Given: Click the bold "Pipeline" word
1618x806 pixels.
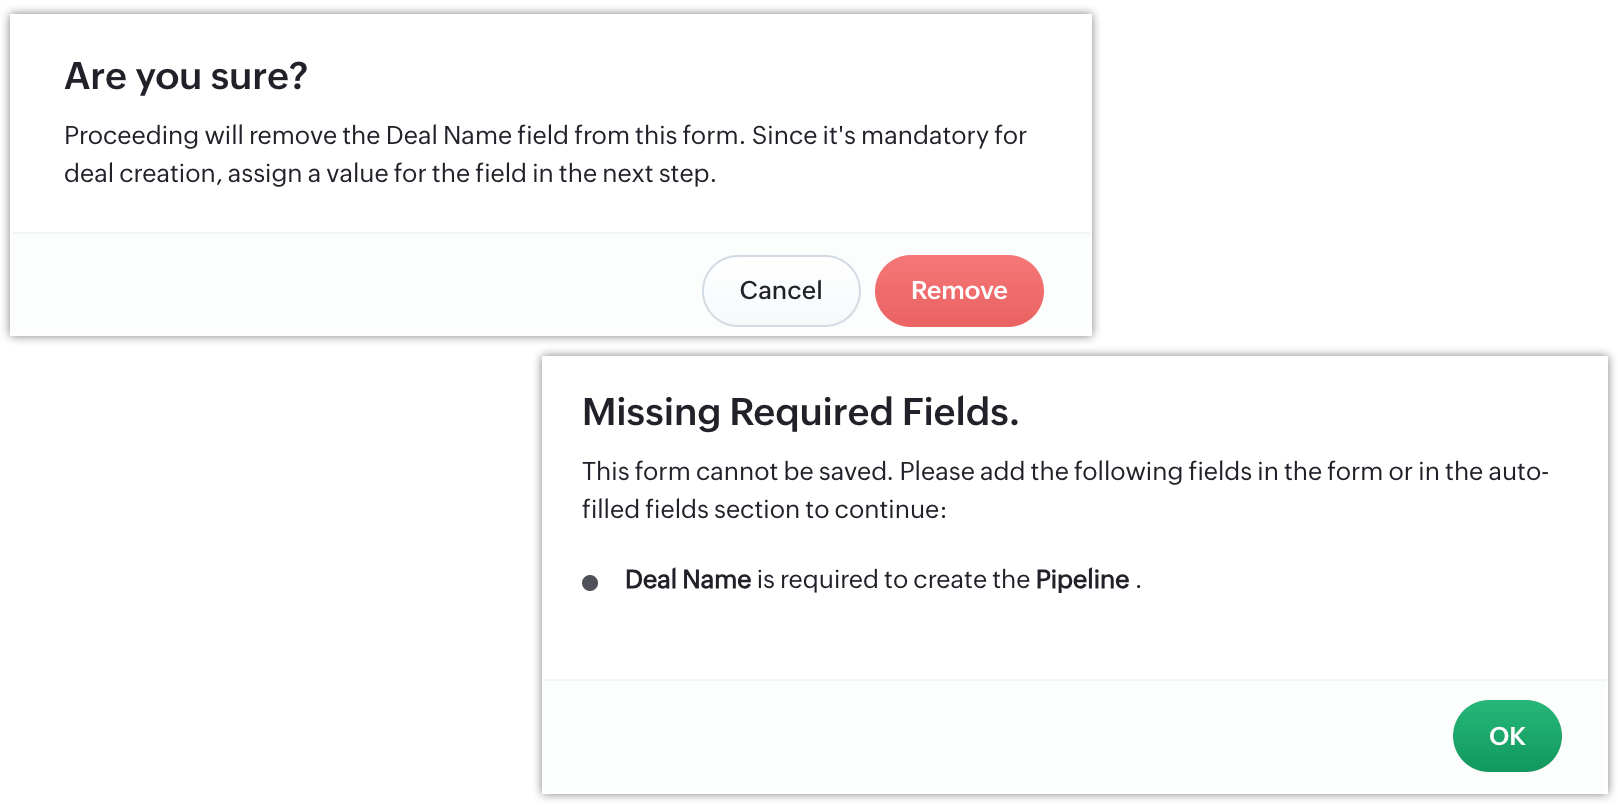Looking at the screenshot, I should click(1082, 580).
